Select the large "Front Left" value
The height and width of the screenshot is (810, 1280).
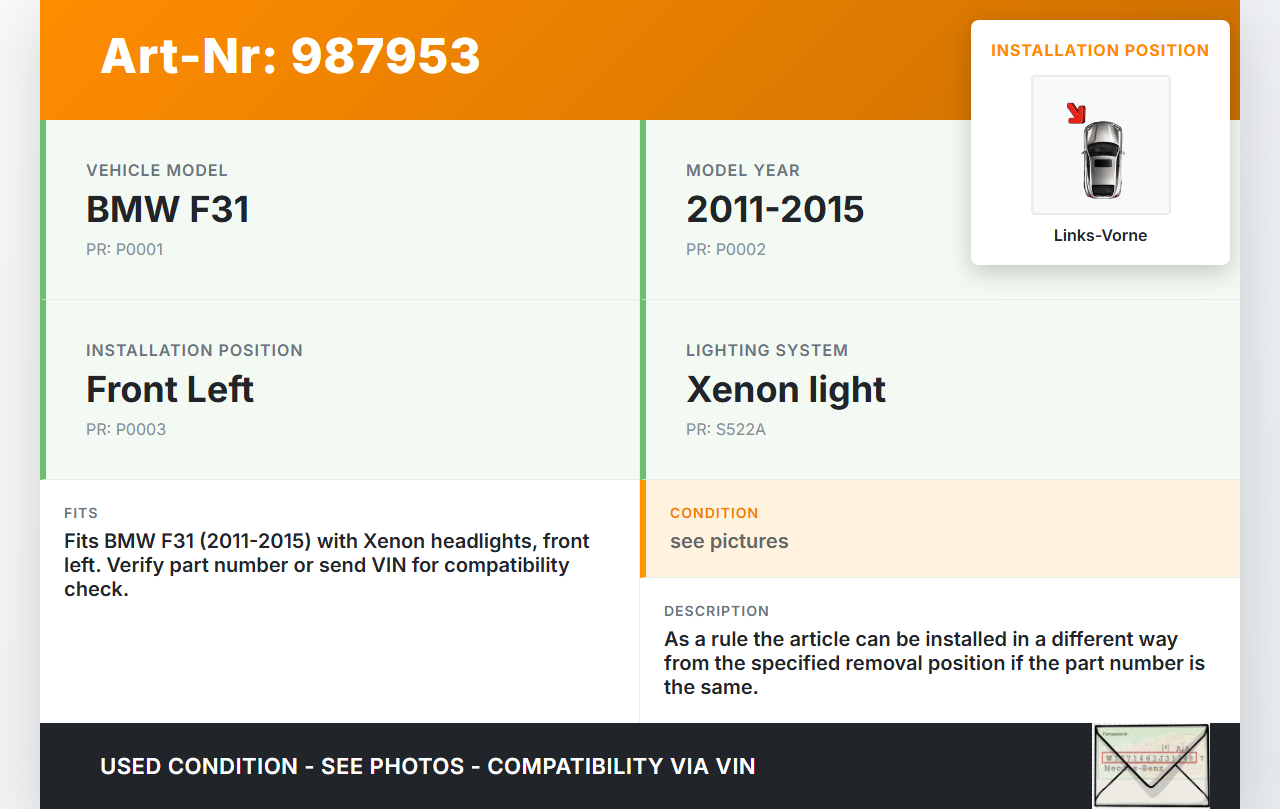[170, 390]
